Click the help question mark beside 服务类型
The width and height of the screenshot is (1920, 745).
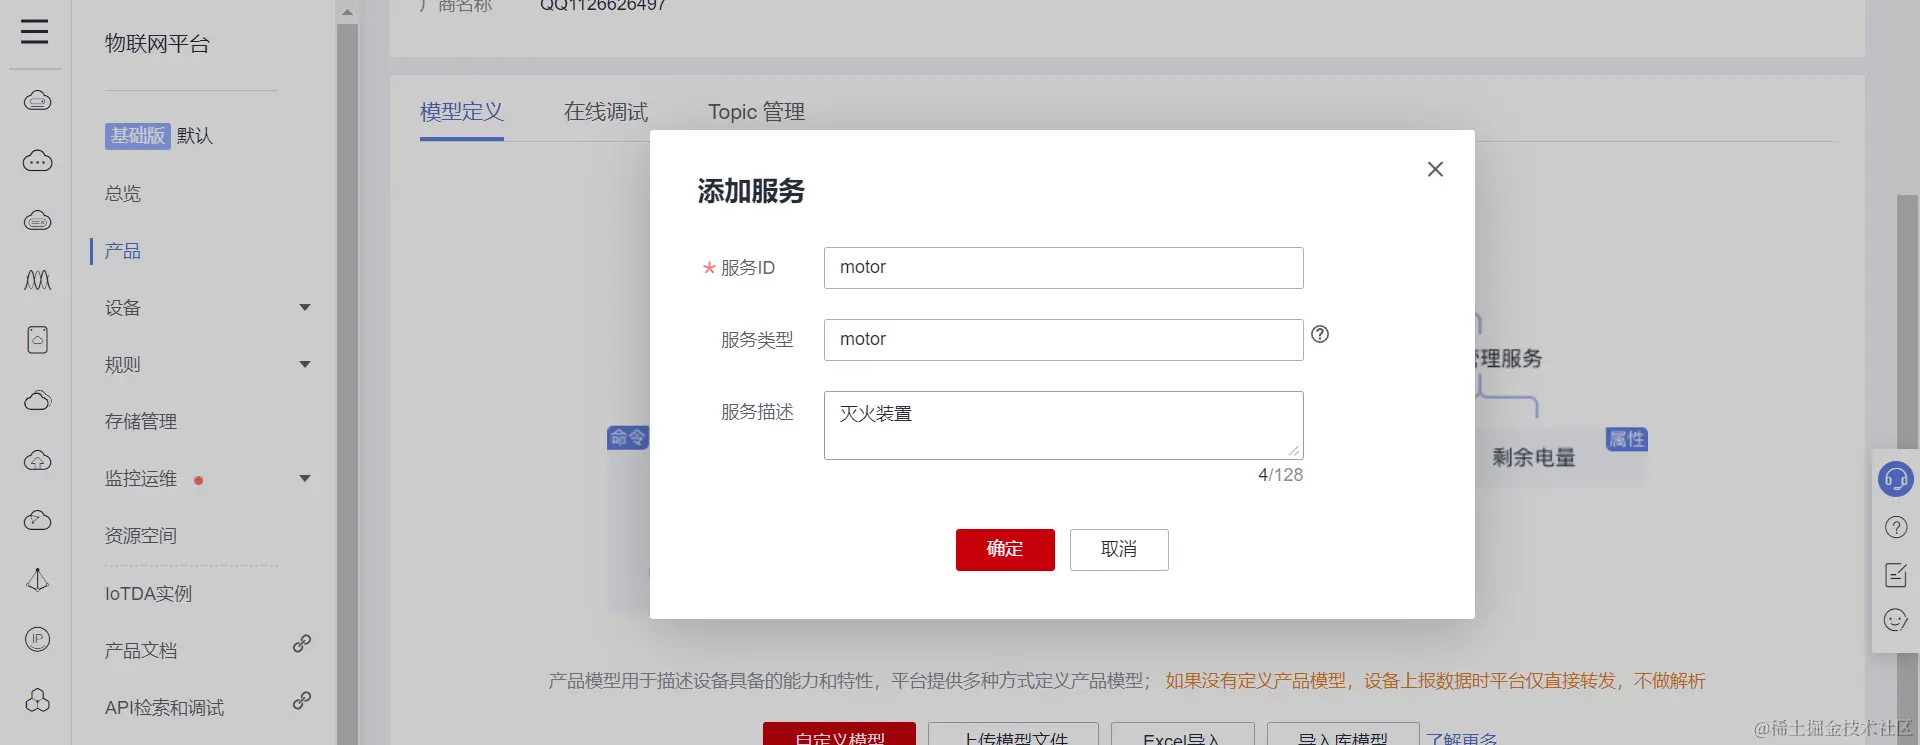pos(1320,334)
